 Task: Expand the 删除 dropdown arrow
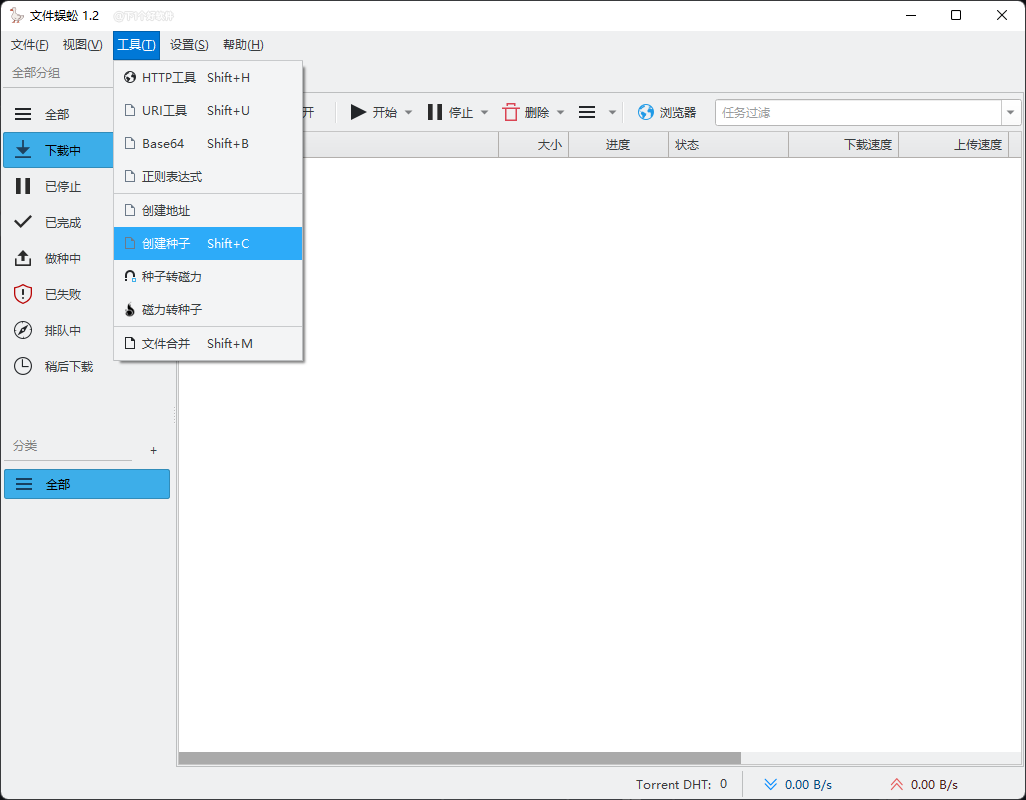click(560, 113)
